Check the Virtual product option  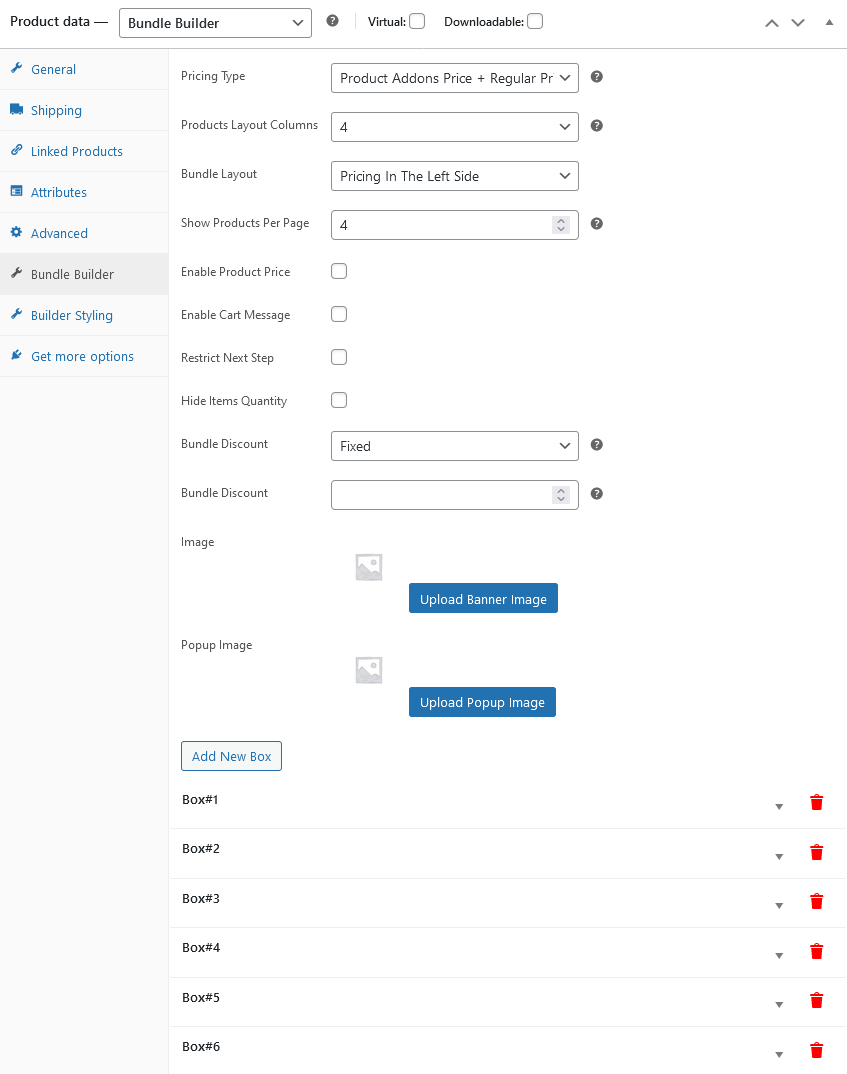click(x=417, y=21)
